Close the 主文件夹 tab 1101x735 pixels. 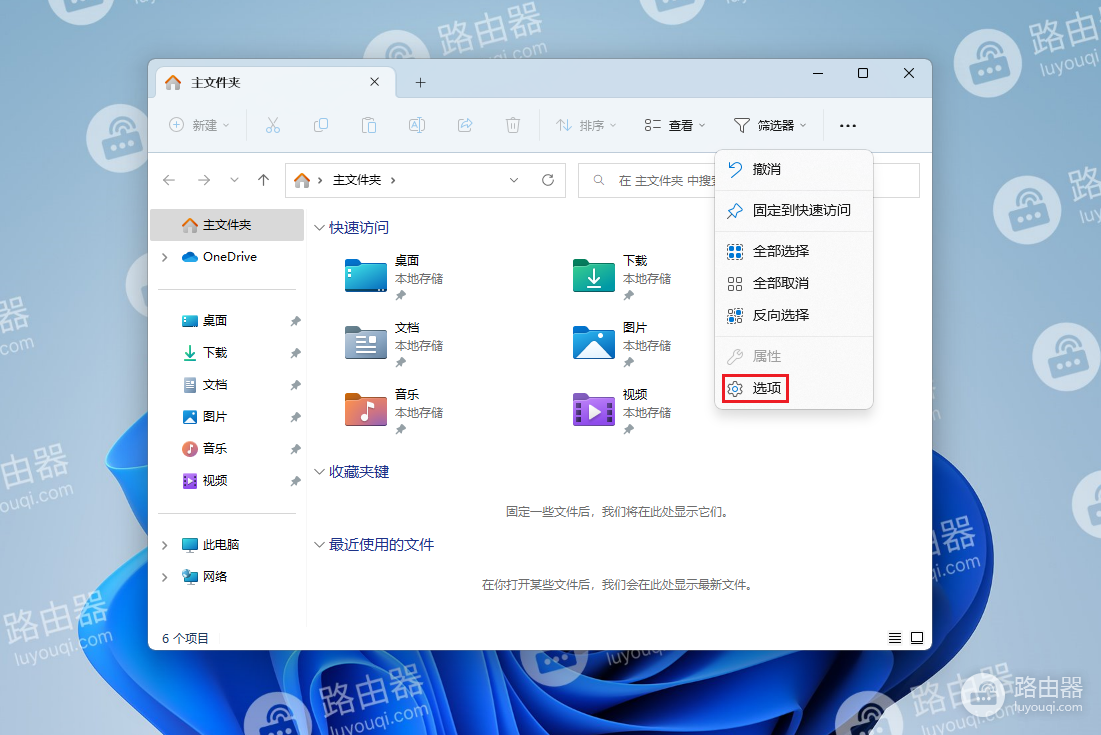tap(374, 82)
